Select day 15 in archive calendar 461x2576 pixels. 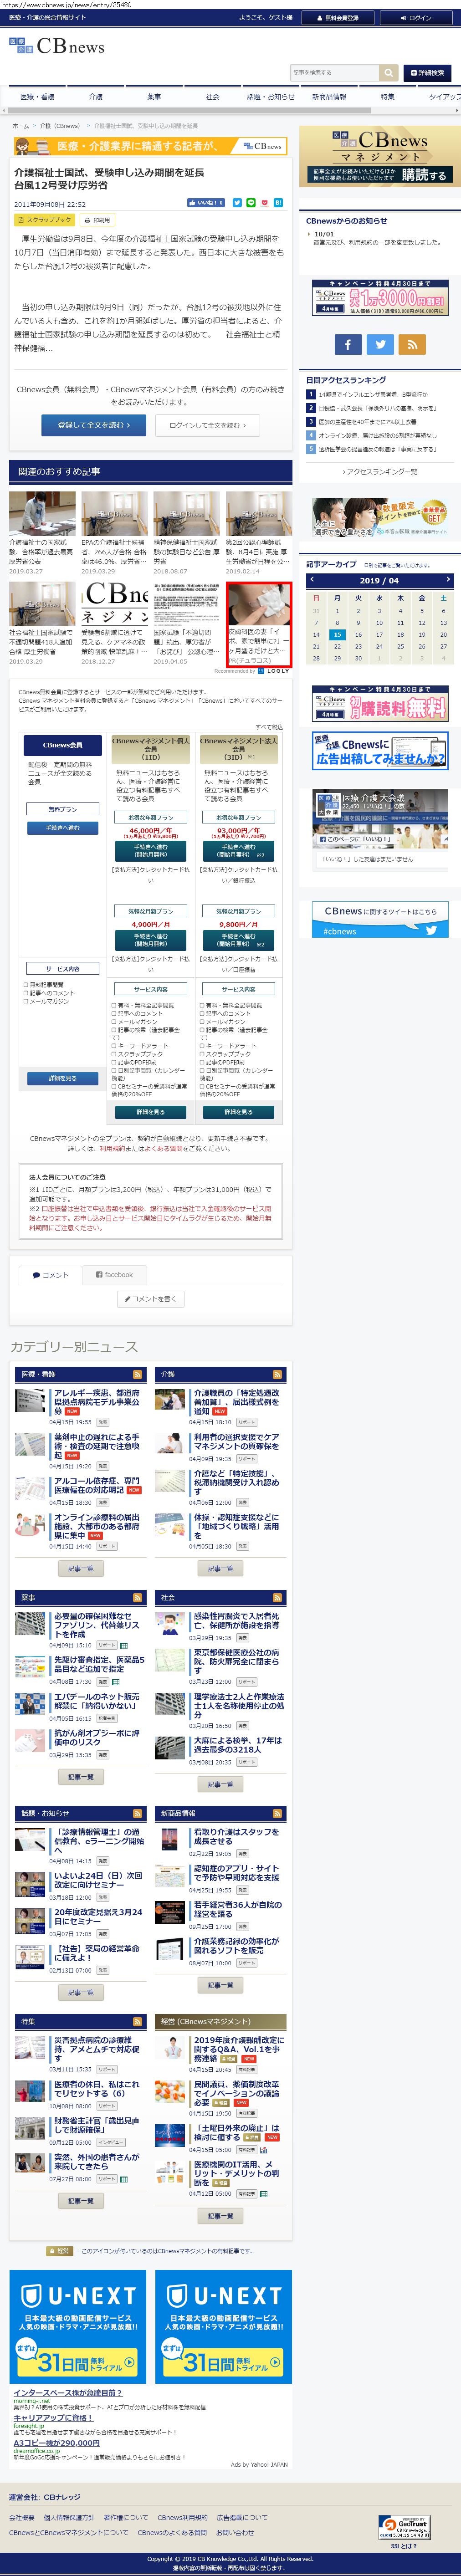tap(337, 634)
